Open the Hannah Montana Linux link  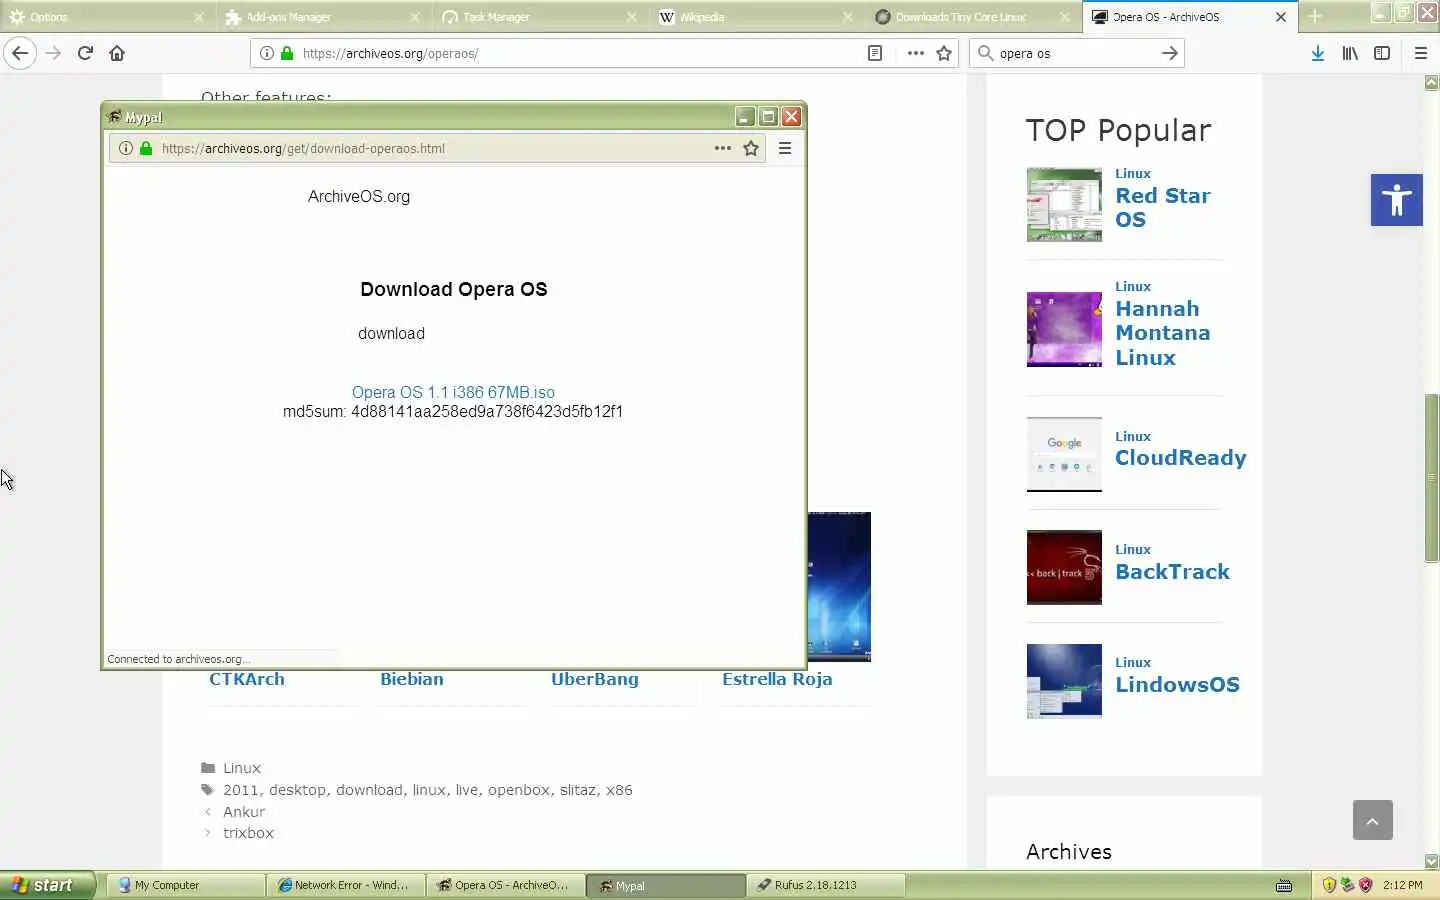[1162, 333]
